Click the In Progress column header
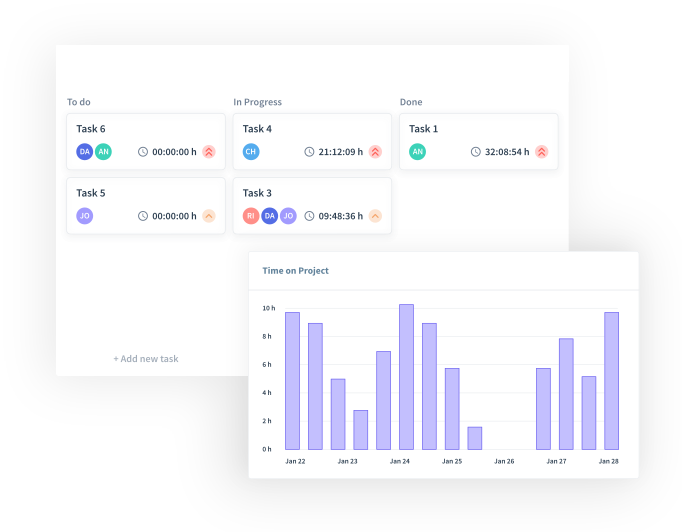The width and height of the screenshot is (682, 532). [257, 102]
